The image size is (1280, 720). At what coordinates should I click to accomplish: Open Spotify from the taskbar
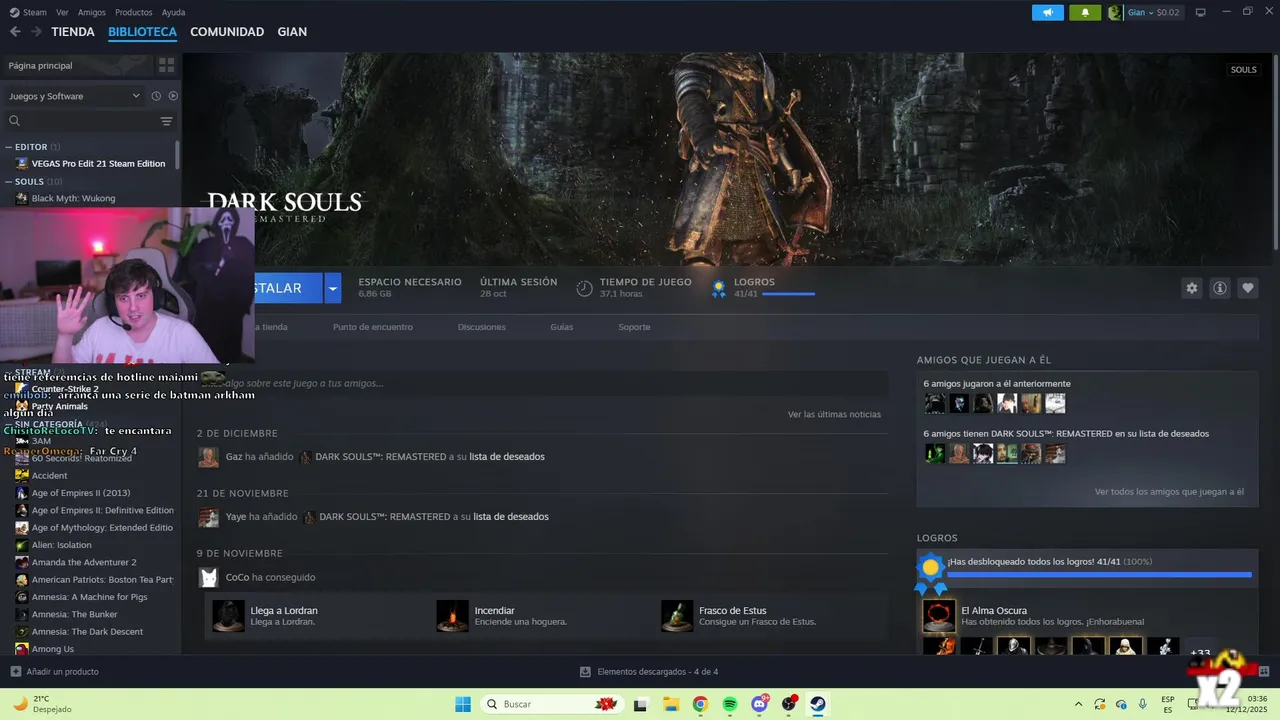click(730, 704)
